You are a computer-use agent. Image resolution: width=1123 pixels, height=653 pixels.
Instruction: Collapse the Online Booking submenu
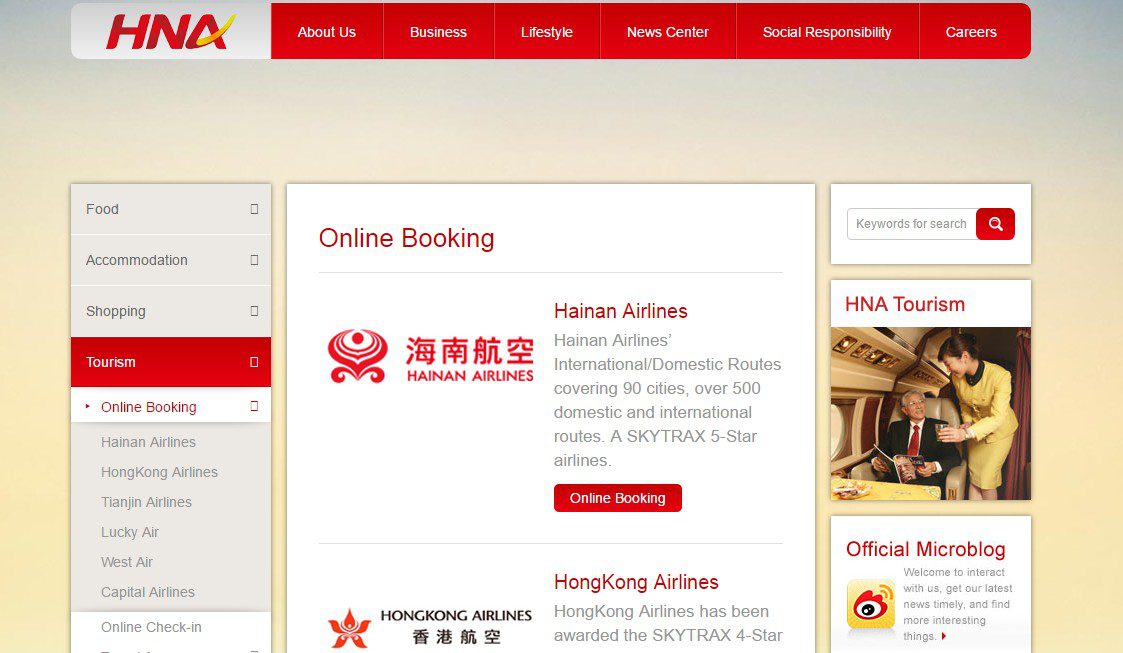tap(254, 406)
